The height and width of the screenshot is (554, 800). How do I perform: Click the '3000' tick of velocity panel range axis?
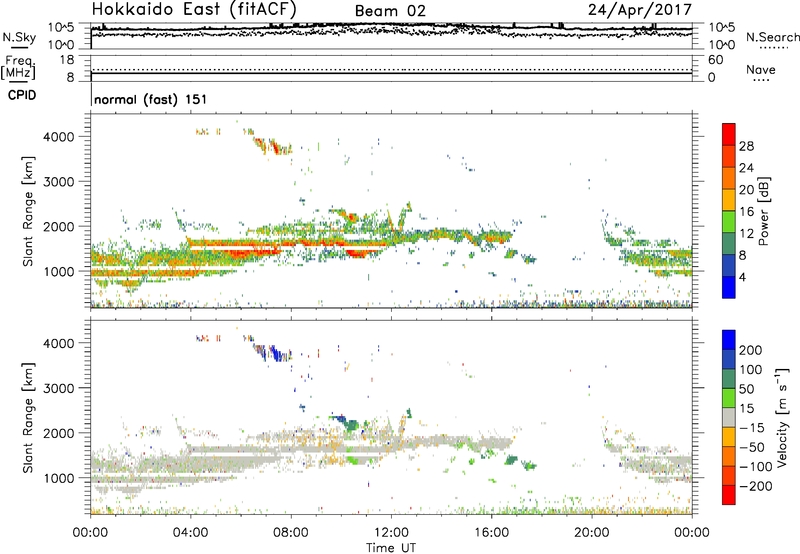pyautogui.click(x=58, y=388)
